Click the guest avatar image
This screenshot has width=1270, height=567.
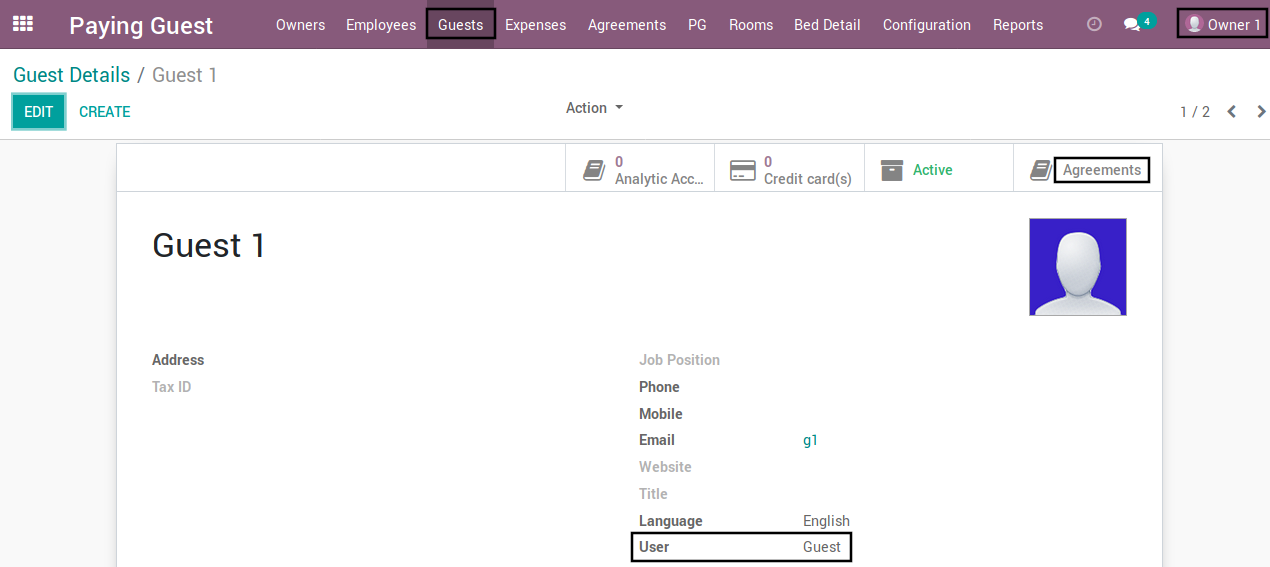click(1077, 267)
